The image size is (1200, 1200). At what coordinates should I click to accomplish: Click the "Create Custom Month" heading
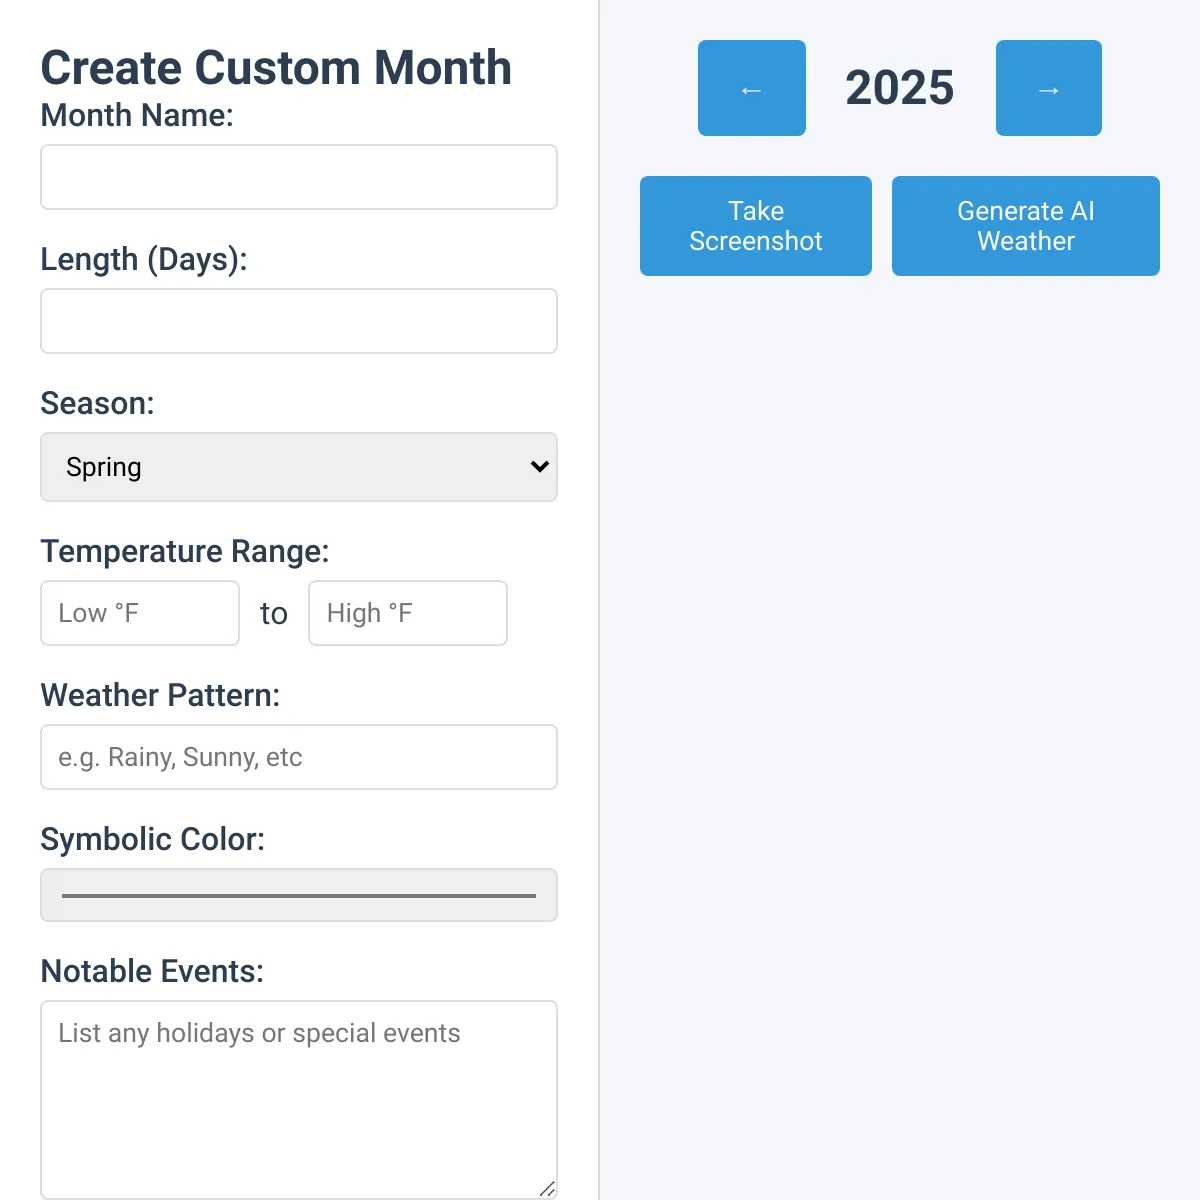coord(276,68)
